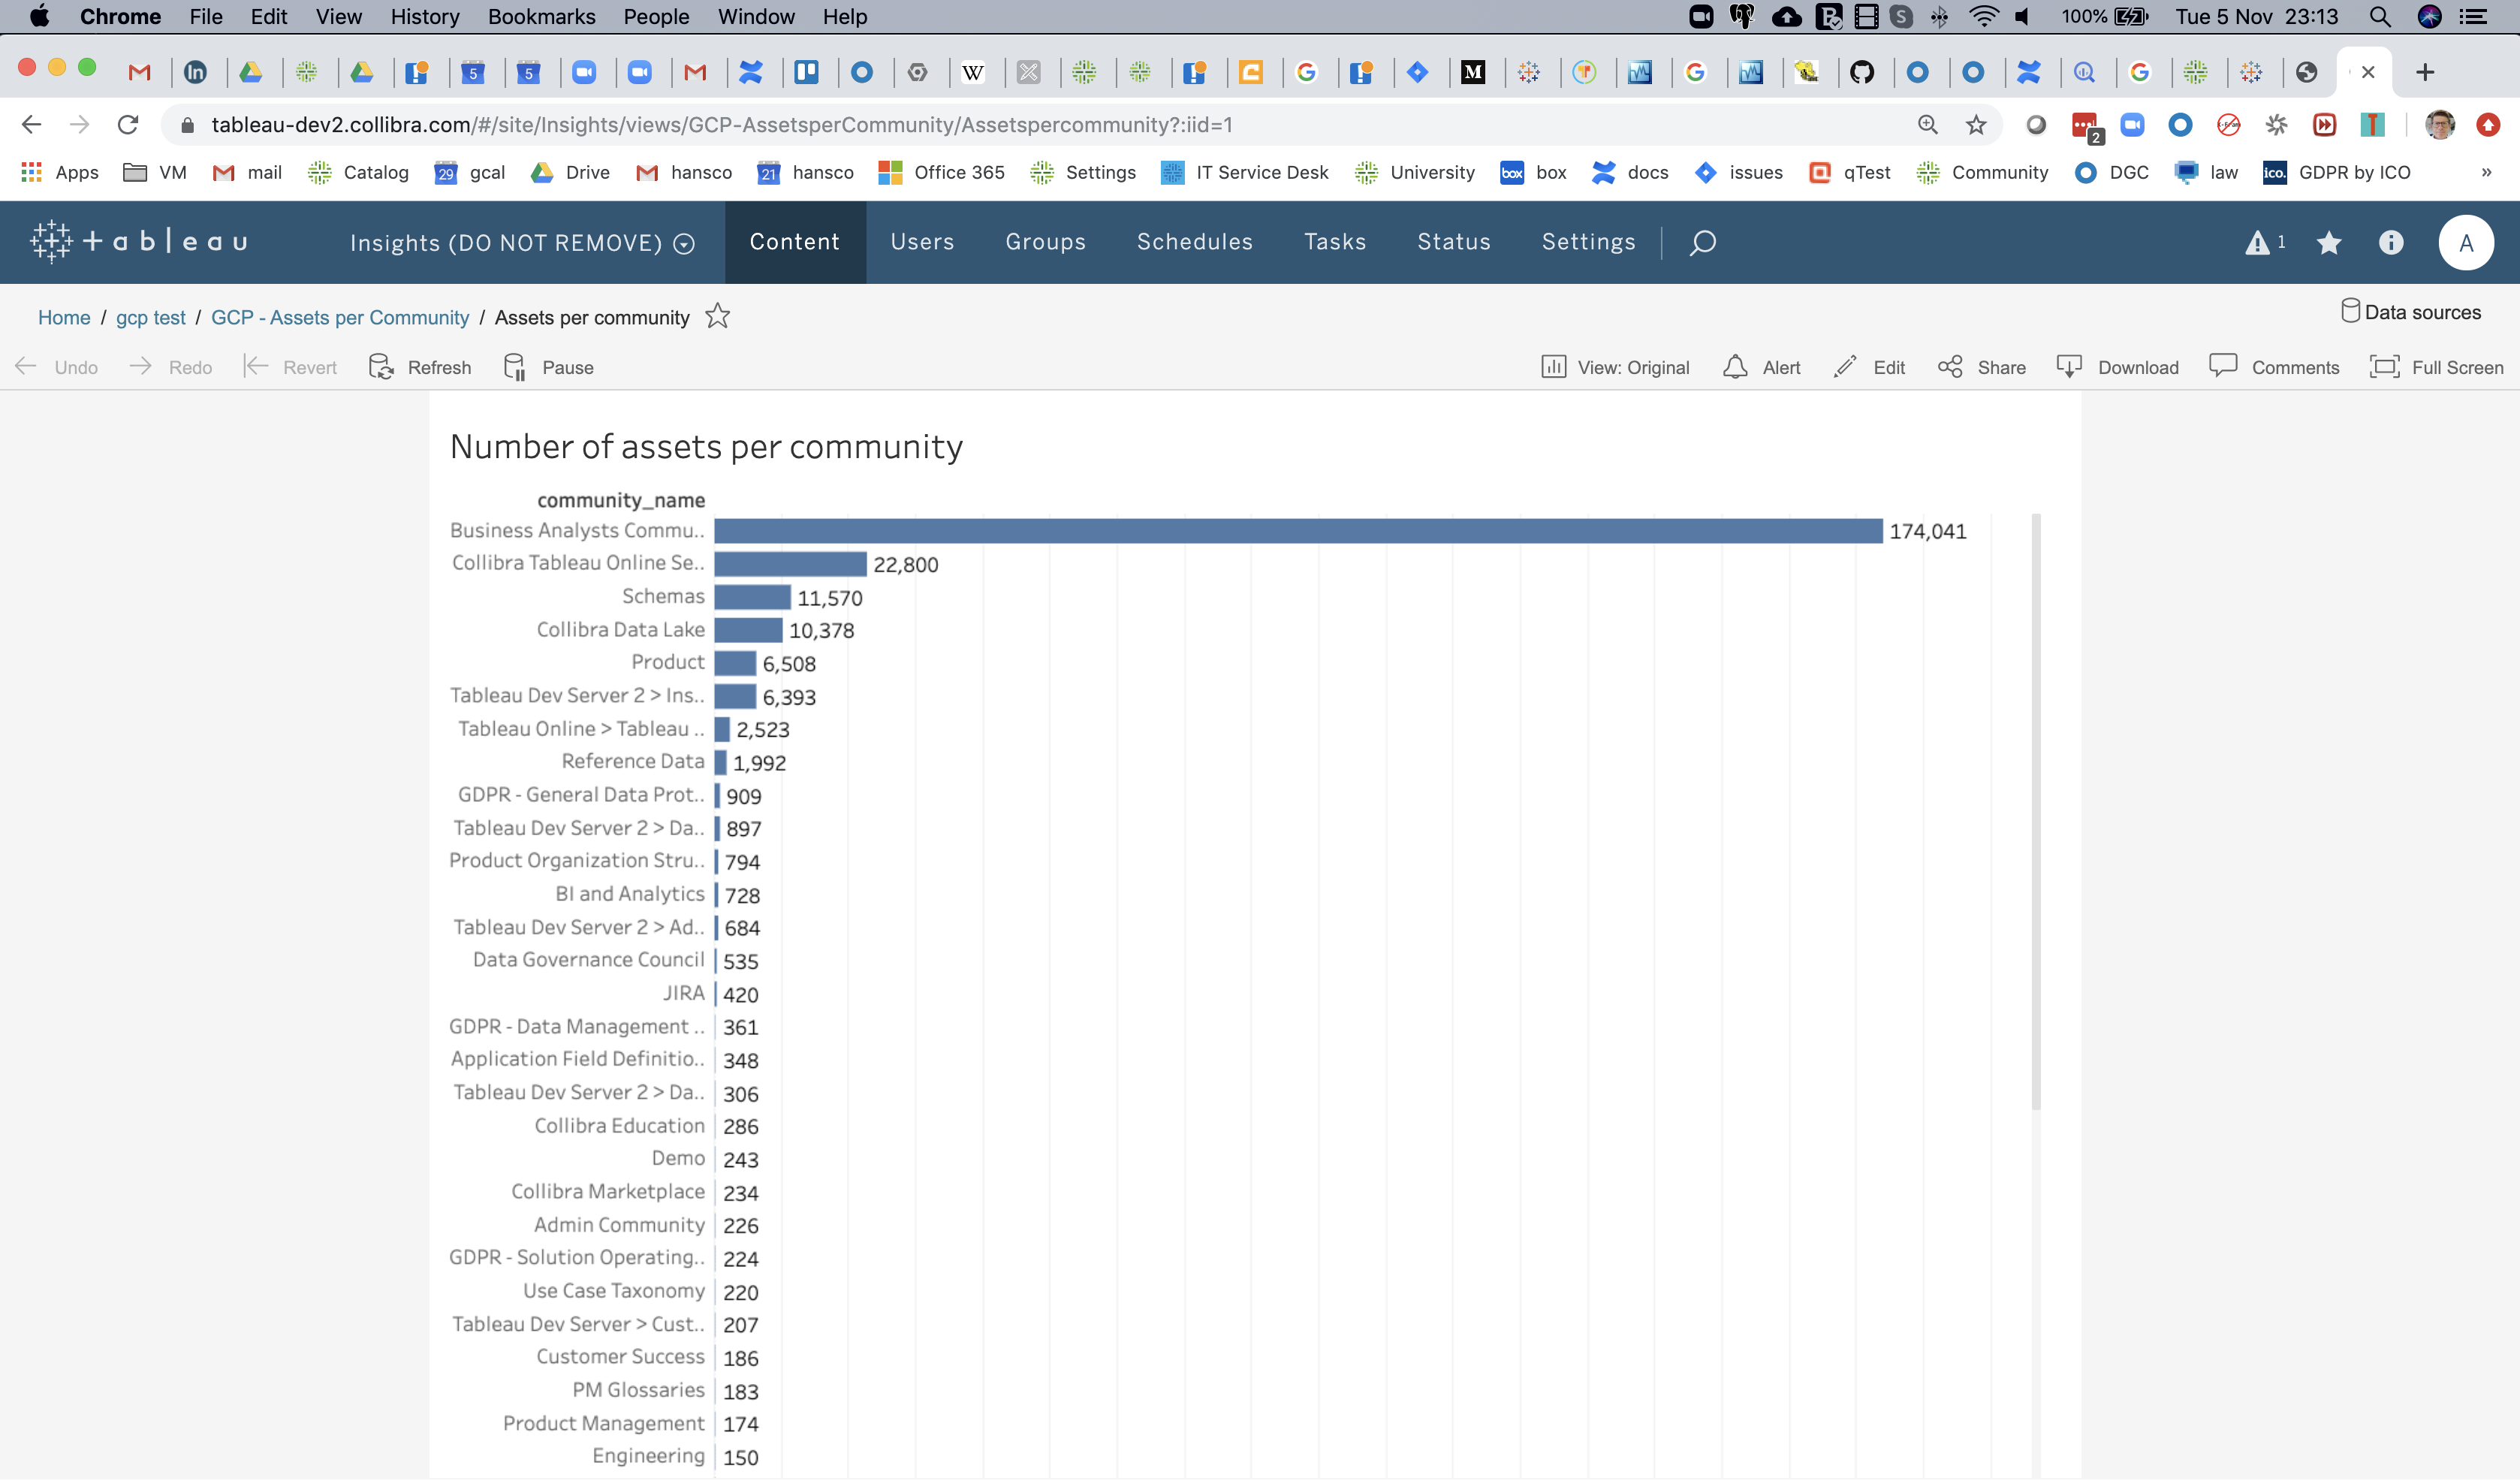Screen dimensions: 2520x1481
Task: Select the Schedules tab
Action: point(1194,242)
